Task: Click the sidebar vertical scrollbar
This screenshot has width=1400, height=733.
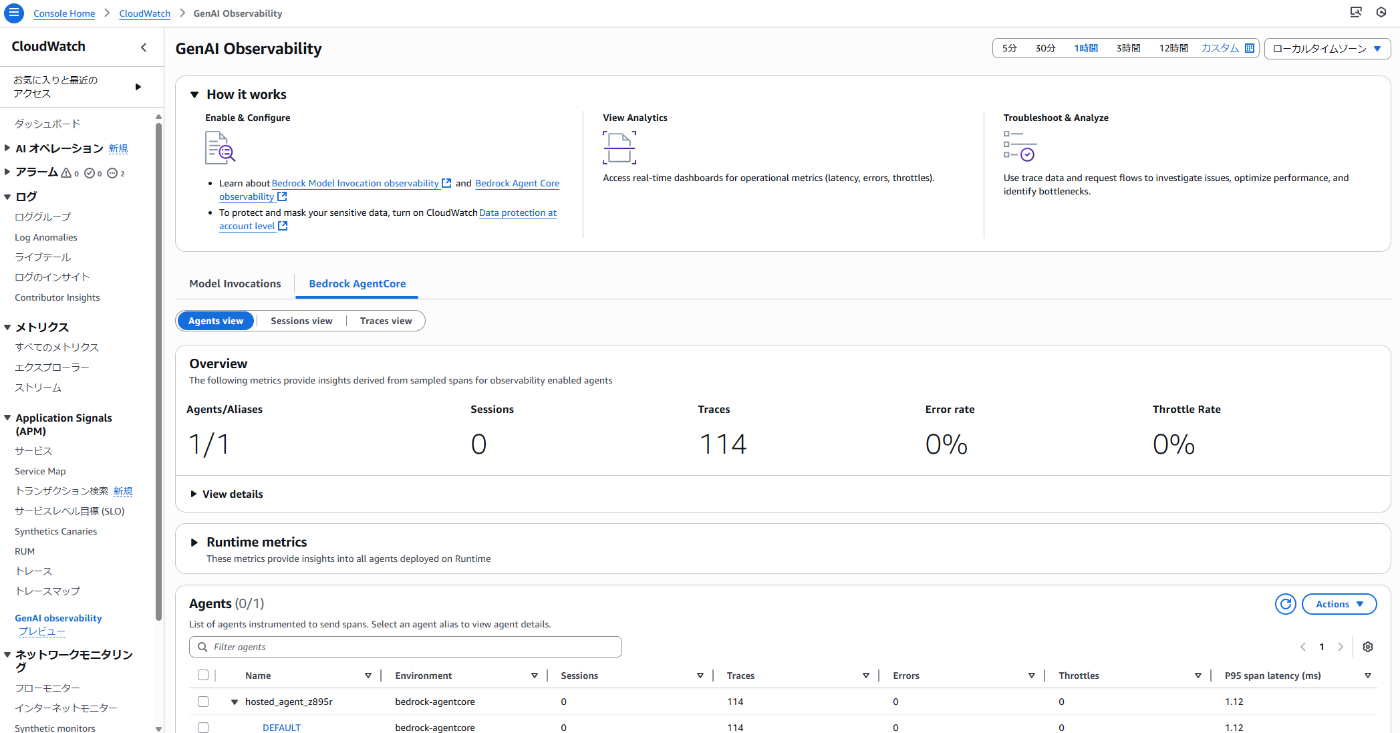Action: coord(158,370)
